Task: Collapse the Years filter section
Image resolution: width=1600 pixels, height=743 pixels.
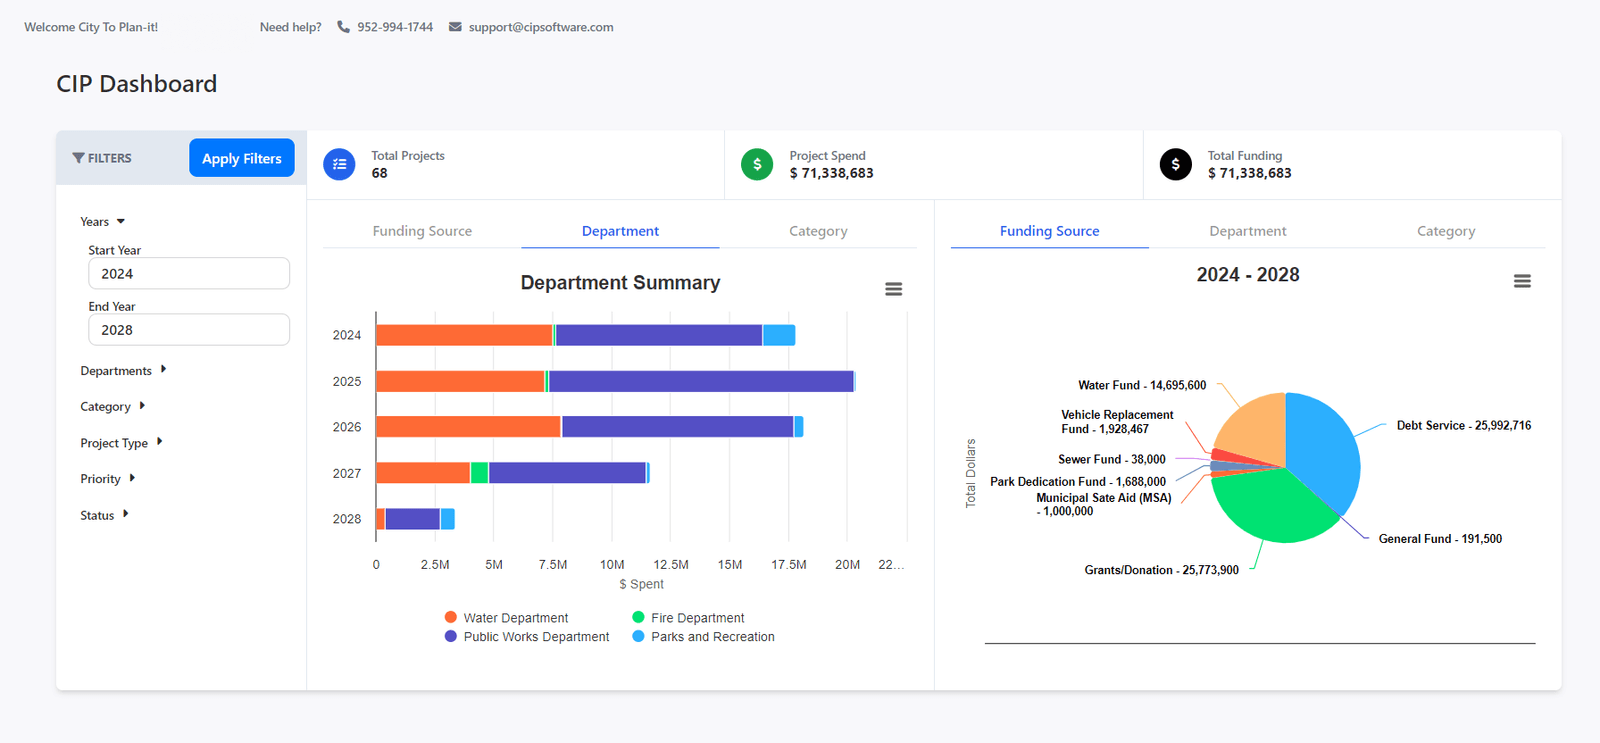Action: click(x=103, y=222)
